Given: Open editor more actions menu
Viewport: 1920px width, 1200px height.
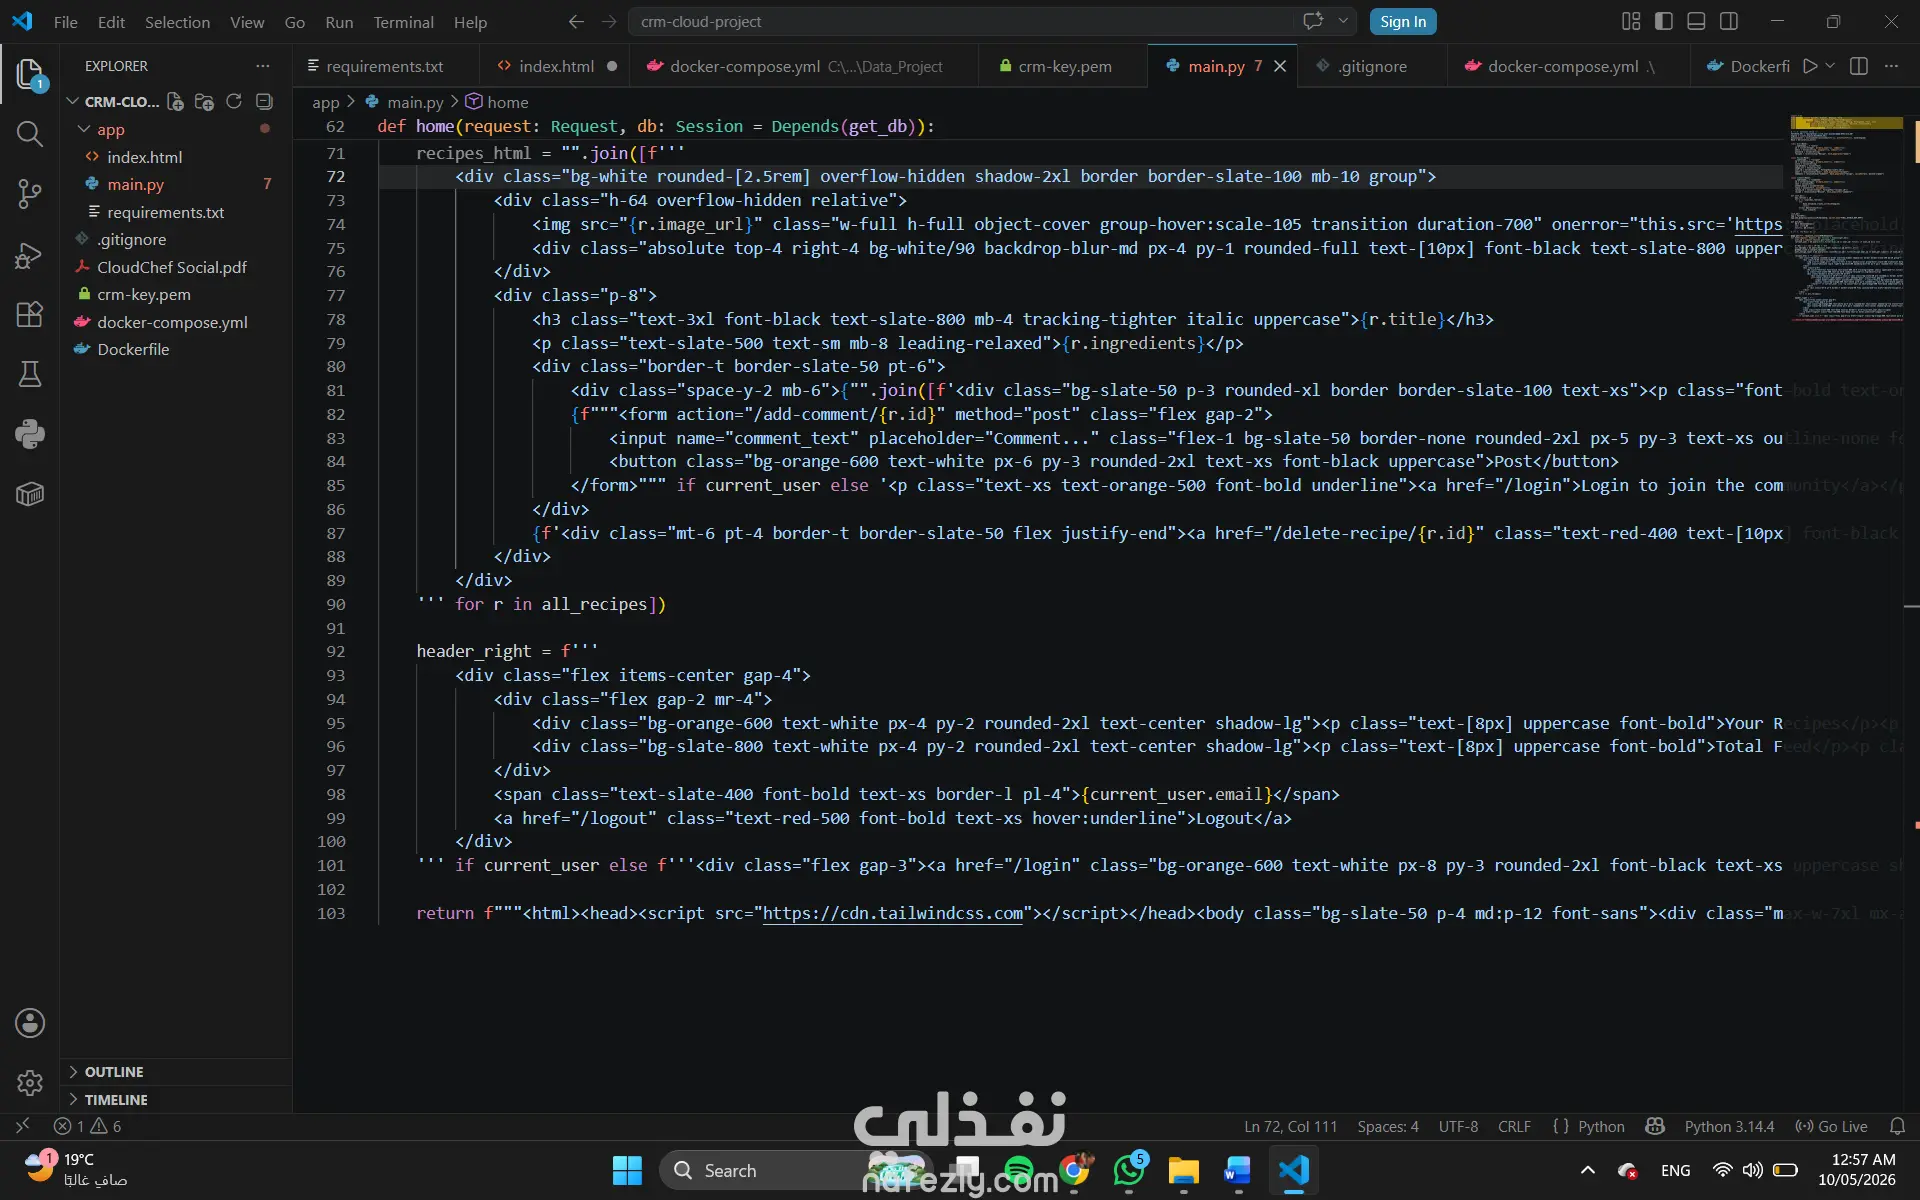Looking at the screenshot, I should pos(1891,66).
